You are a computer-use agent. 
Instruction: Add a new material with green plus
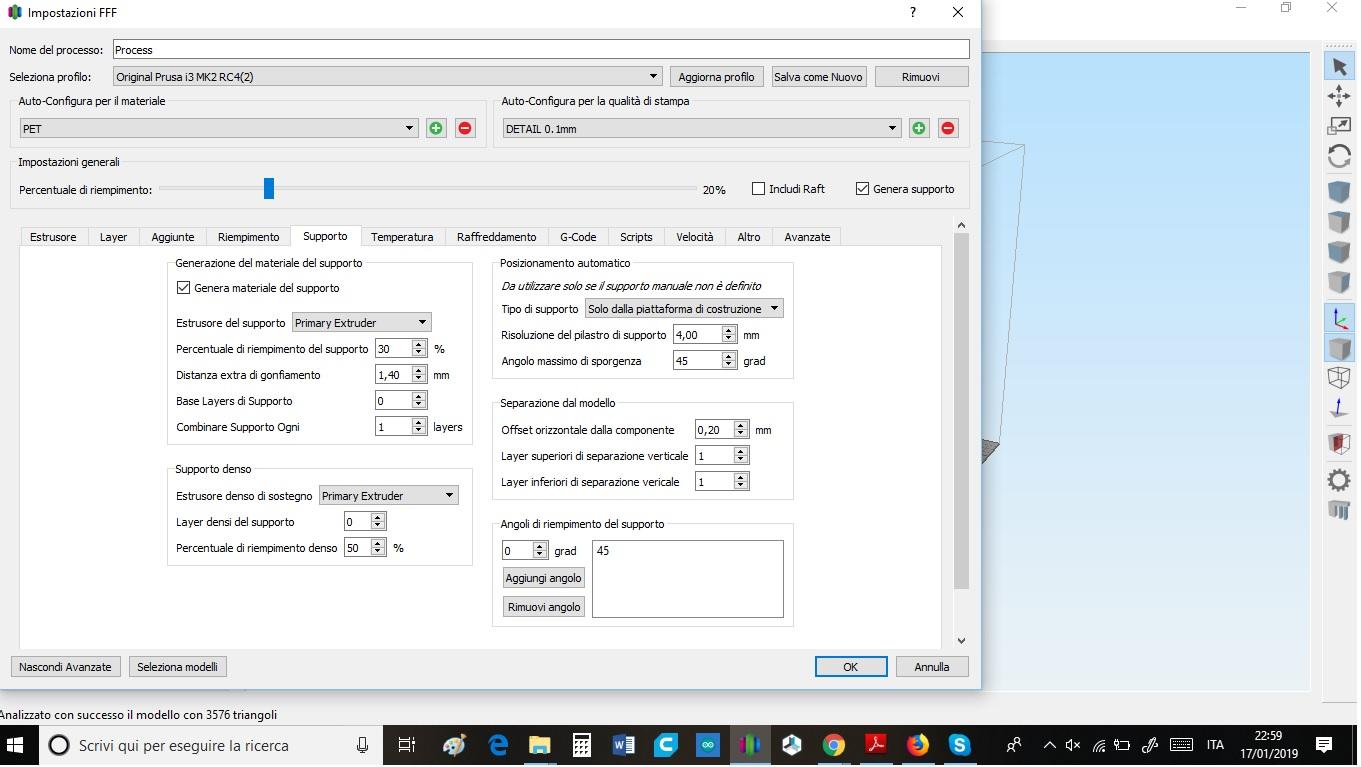click(436, 128)
